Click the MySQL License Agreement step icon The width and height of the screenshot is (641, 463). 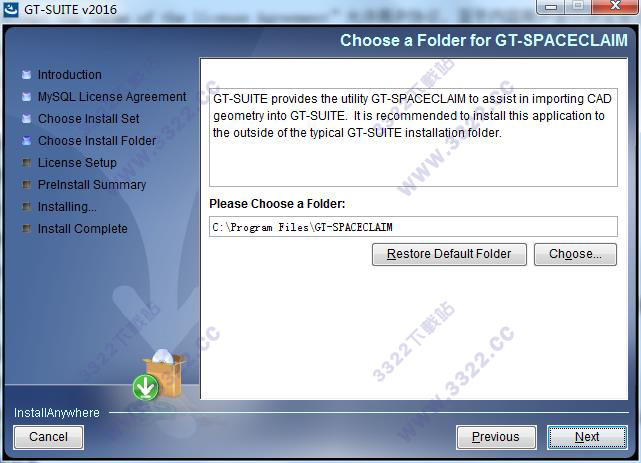pyautogui.click(x=27, y=97)
